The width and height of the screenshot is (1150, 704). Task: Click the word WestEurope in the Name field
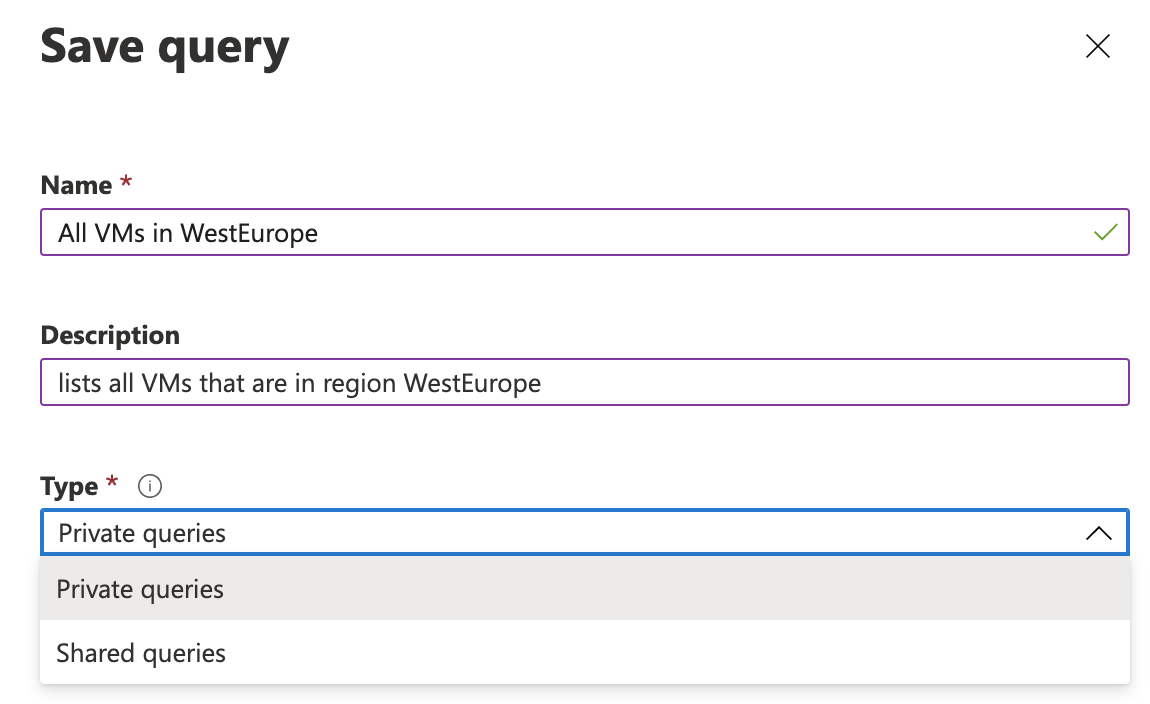249,233
